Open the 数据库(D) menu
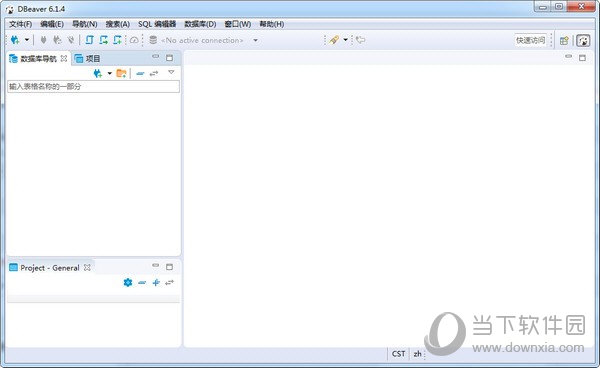The width and height of the screenshot is (600, 368). click(200, 24)
